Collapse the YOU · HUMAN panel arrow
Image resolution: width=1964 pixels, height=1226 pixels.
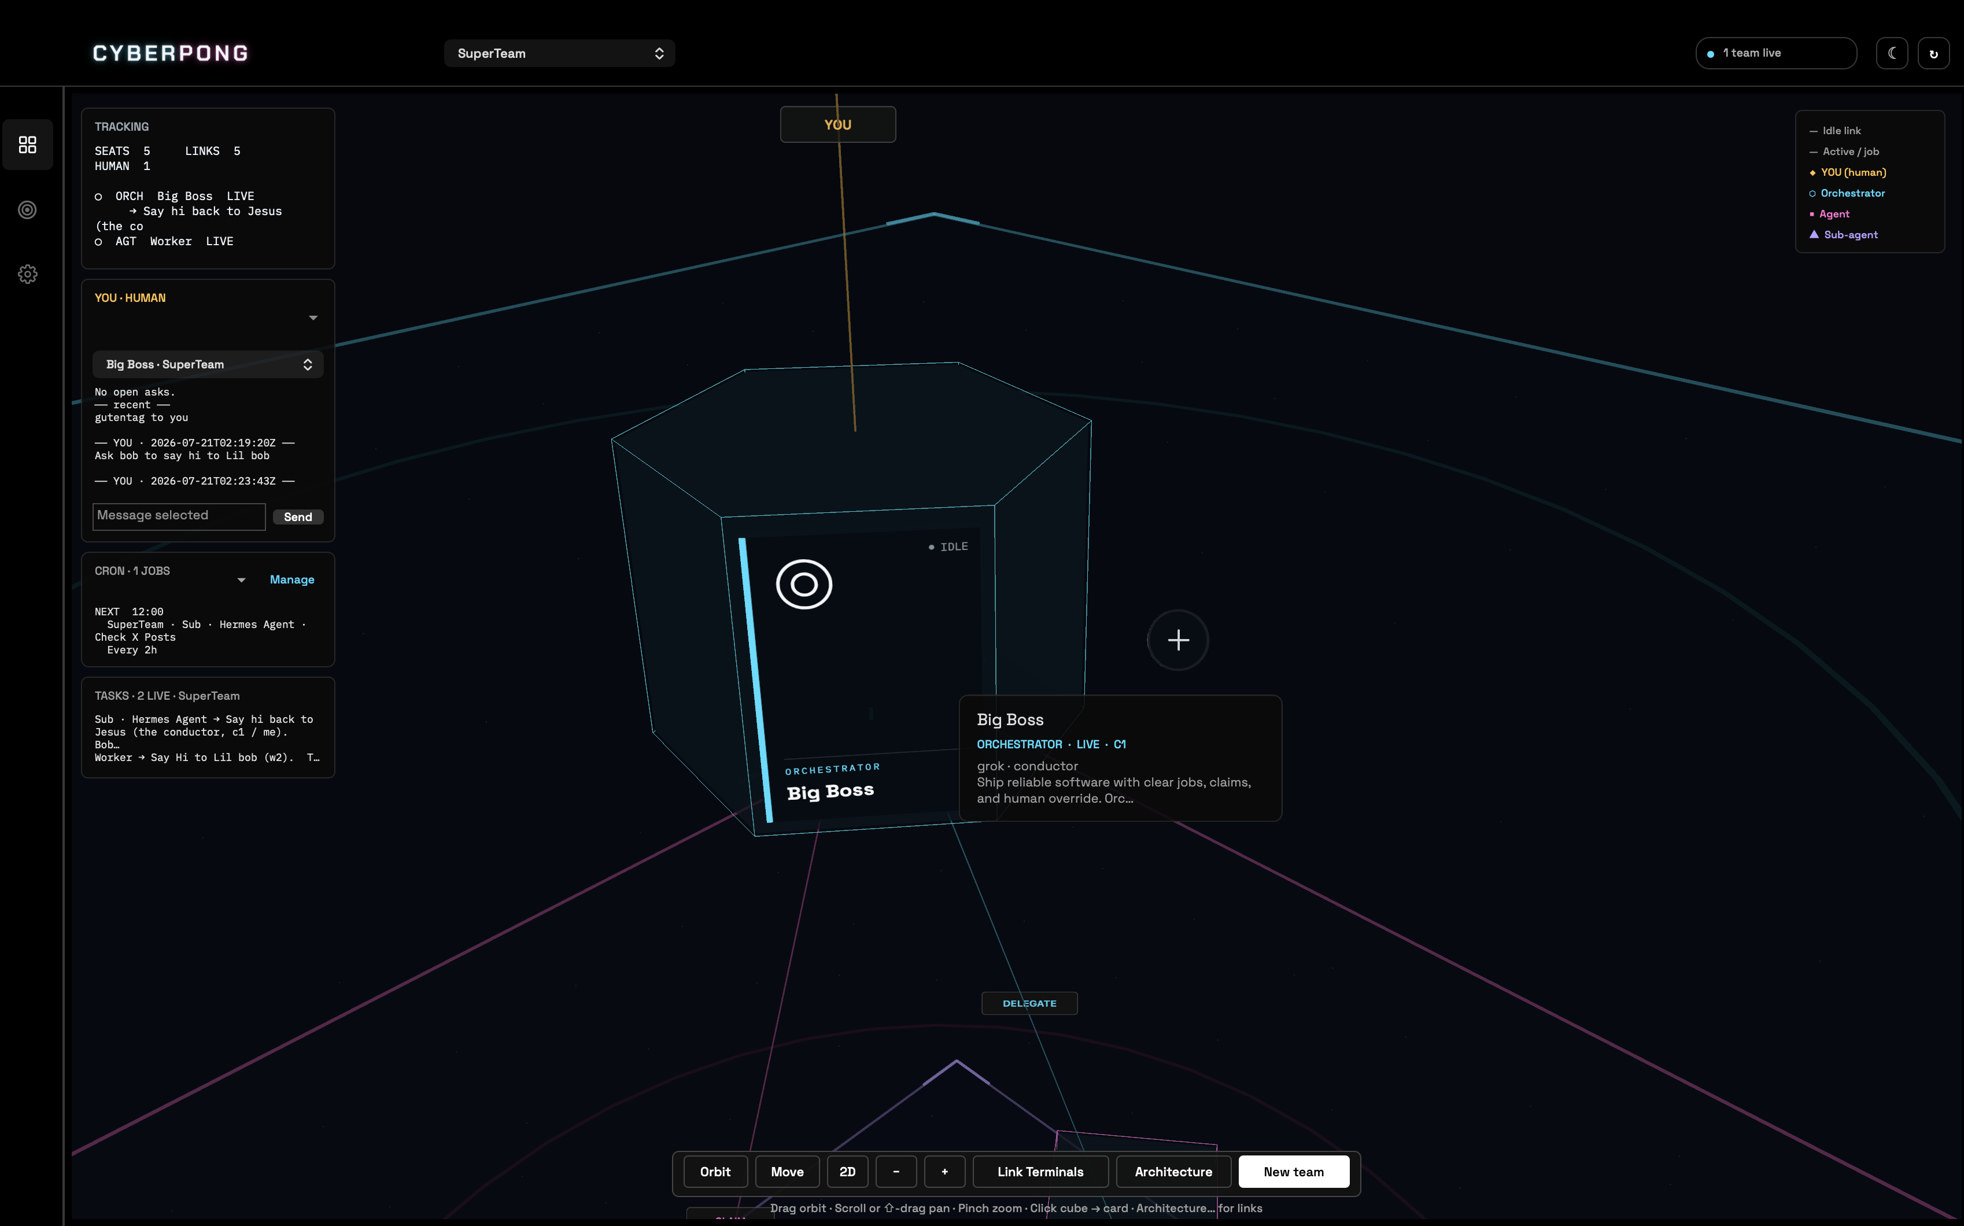313,318
